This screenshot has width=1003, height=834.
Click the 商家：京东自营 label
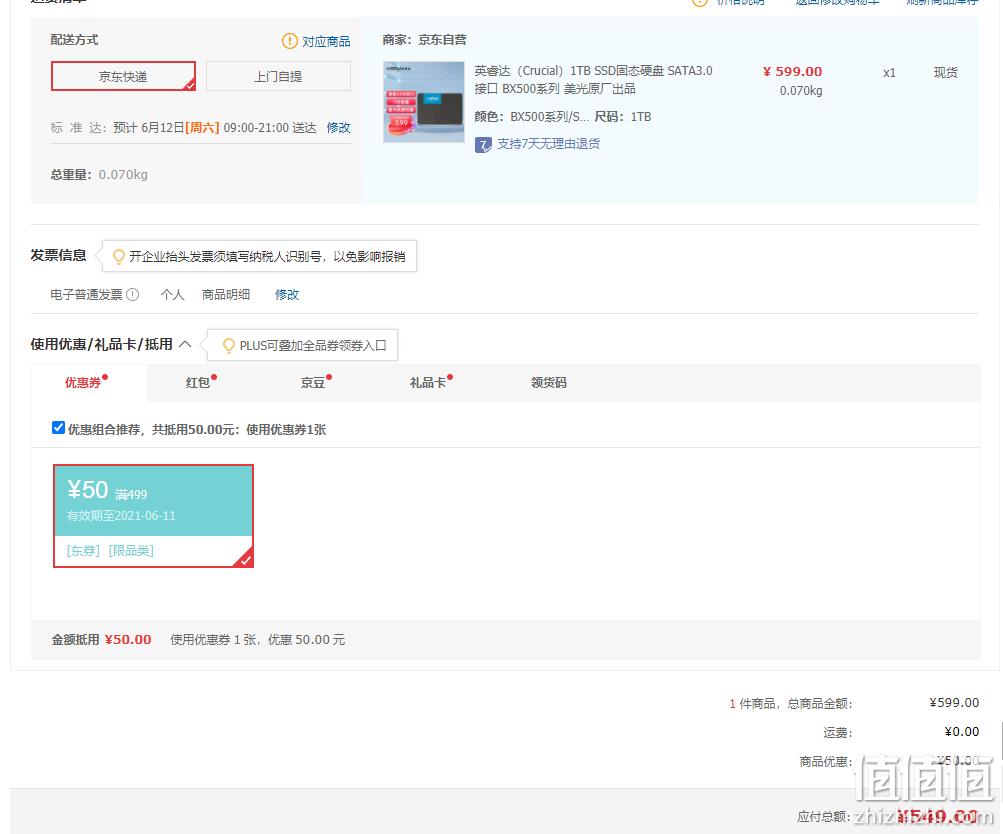tap(424, 40)
